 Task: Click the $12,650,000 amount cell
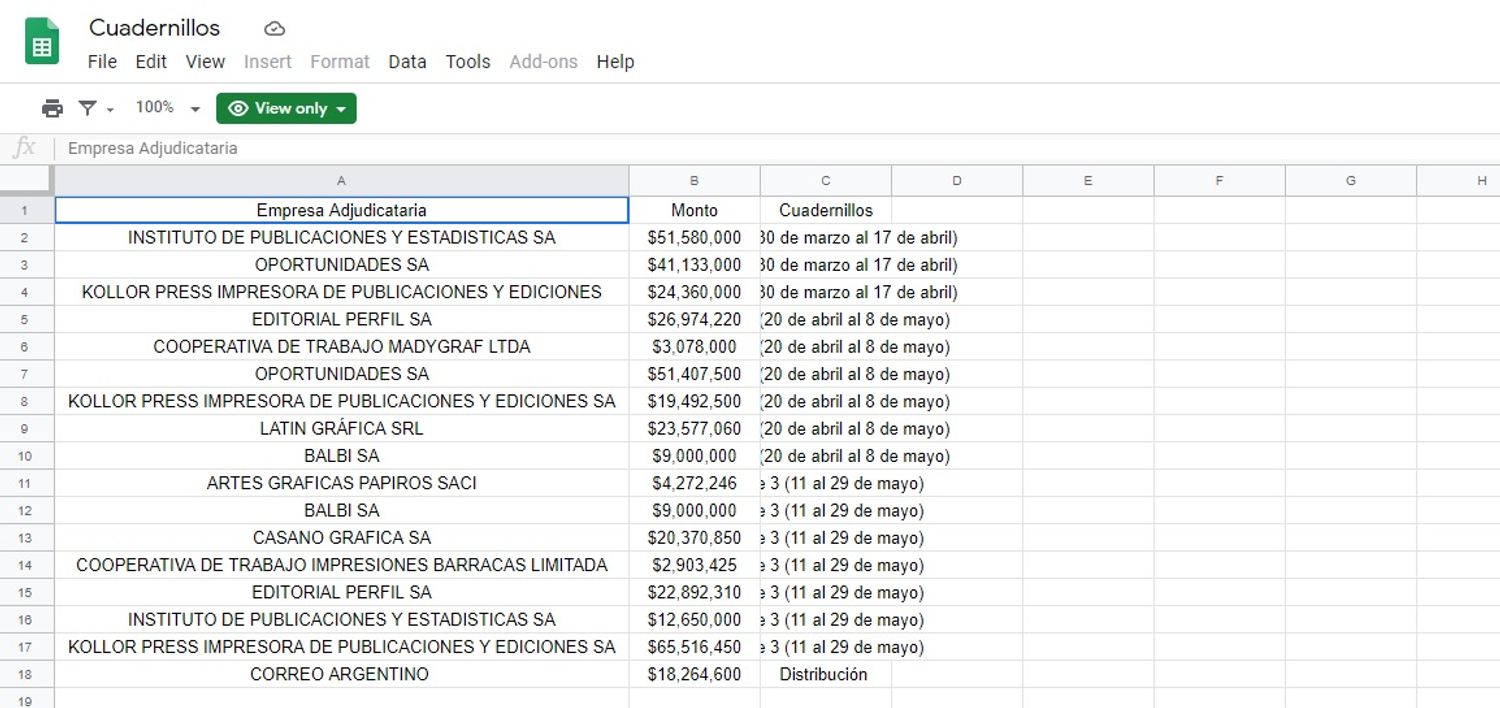pos(694,620)
